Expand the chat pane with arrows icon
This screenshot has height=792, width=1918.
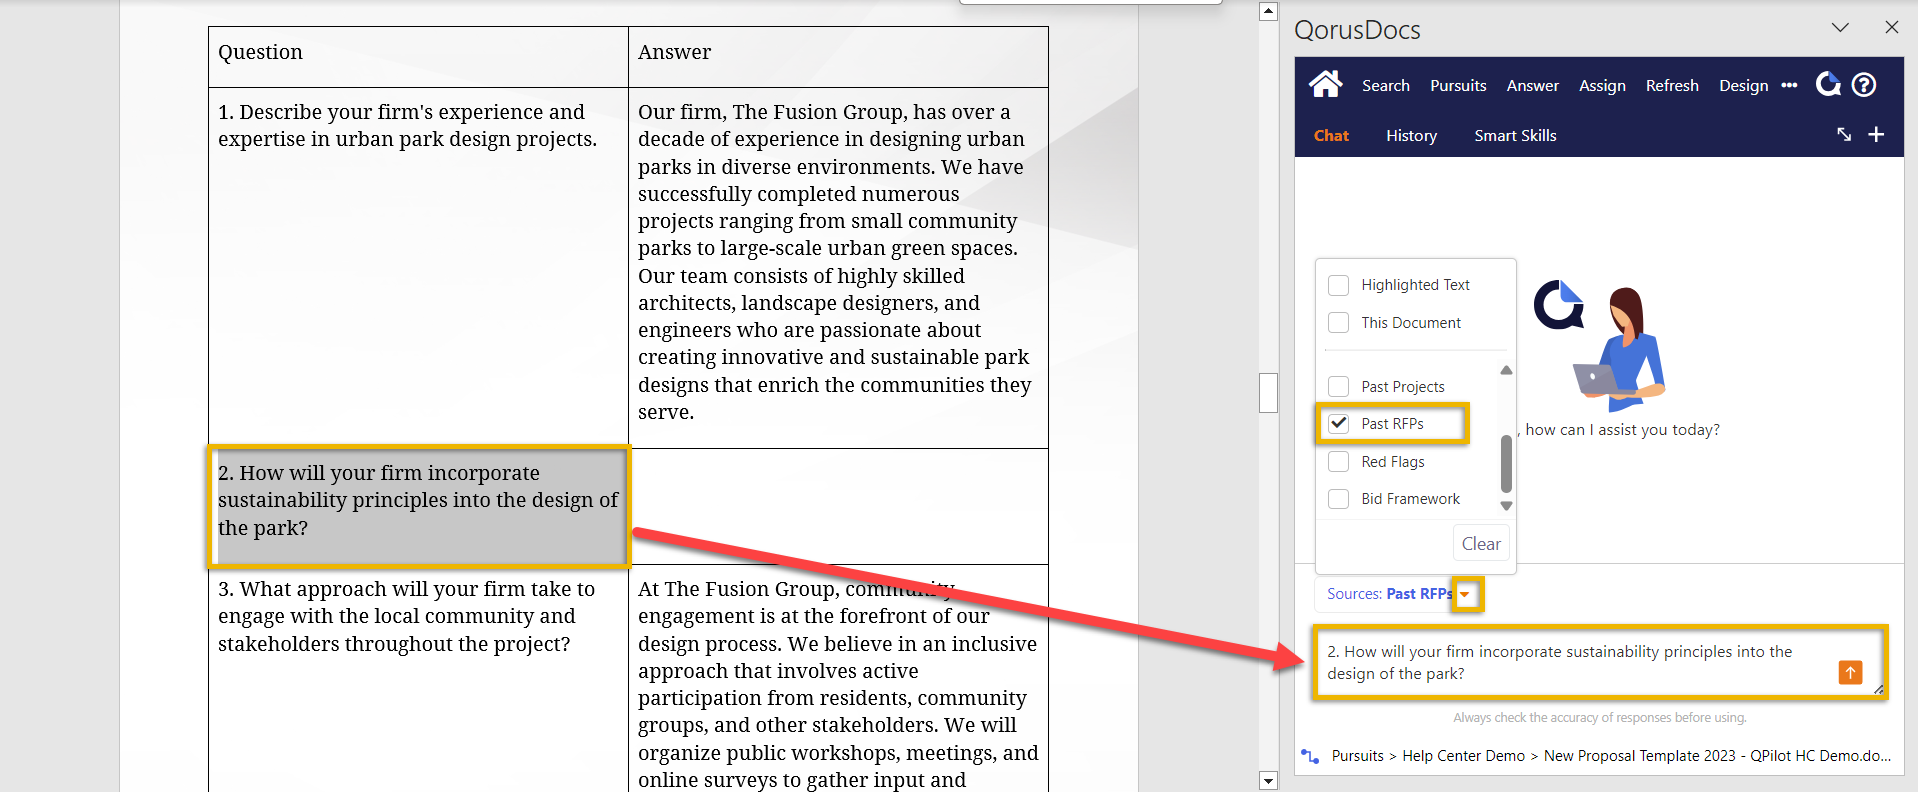pyautogui.click(x=1844, y=135)
